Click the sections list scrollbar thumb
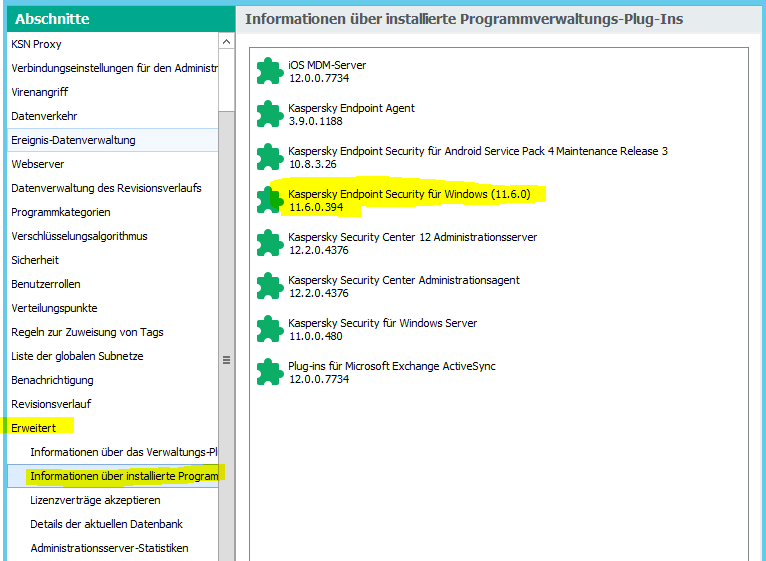Viewport: 766px width, 561px height. tap(226, 337)
